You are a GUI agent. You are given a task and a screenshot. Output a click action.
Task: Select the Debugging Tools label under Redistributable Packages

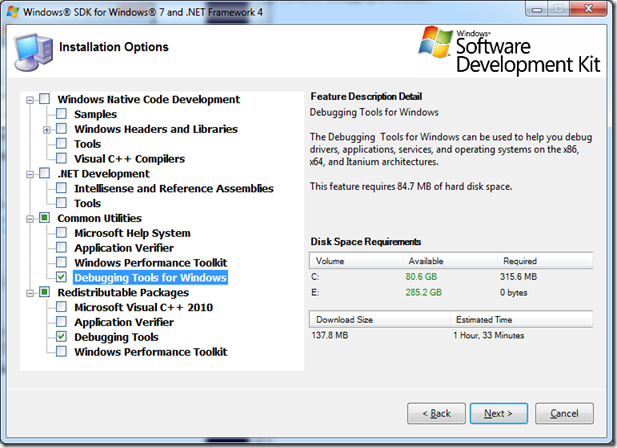(116, 337)
